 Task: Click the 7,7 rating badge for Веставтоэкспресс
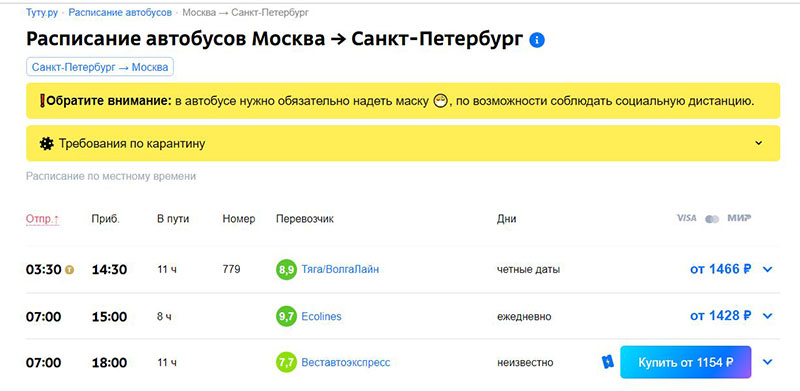pyautogui.click(x=286, y=362)
